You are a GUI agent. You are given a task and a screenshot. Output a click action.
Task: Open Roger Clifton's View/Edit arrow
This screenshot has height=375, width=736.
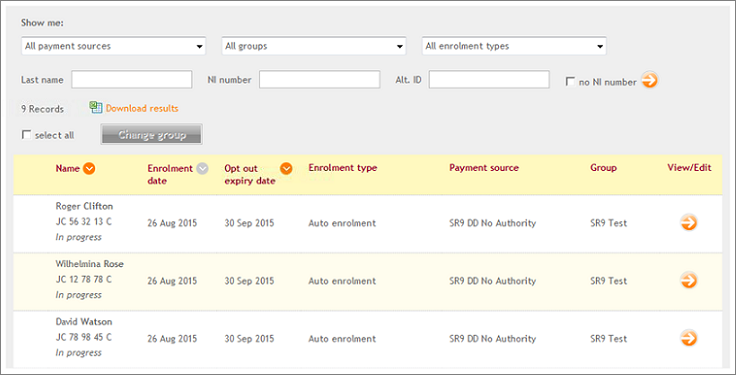tap(689, 222)
